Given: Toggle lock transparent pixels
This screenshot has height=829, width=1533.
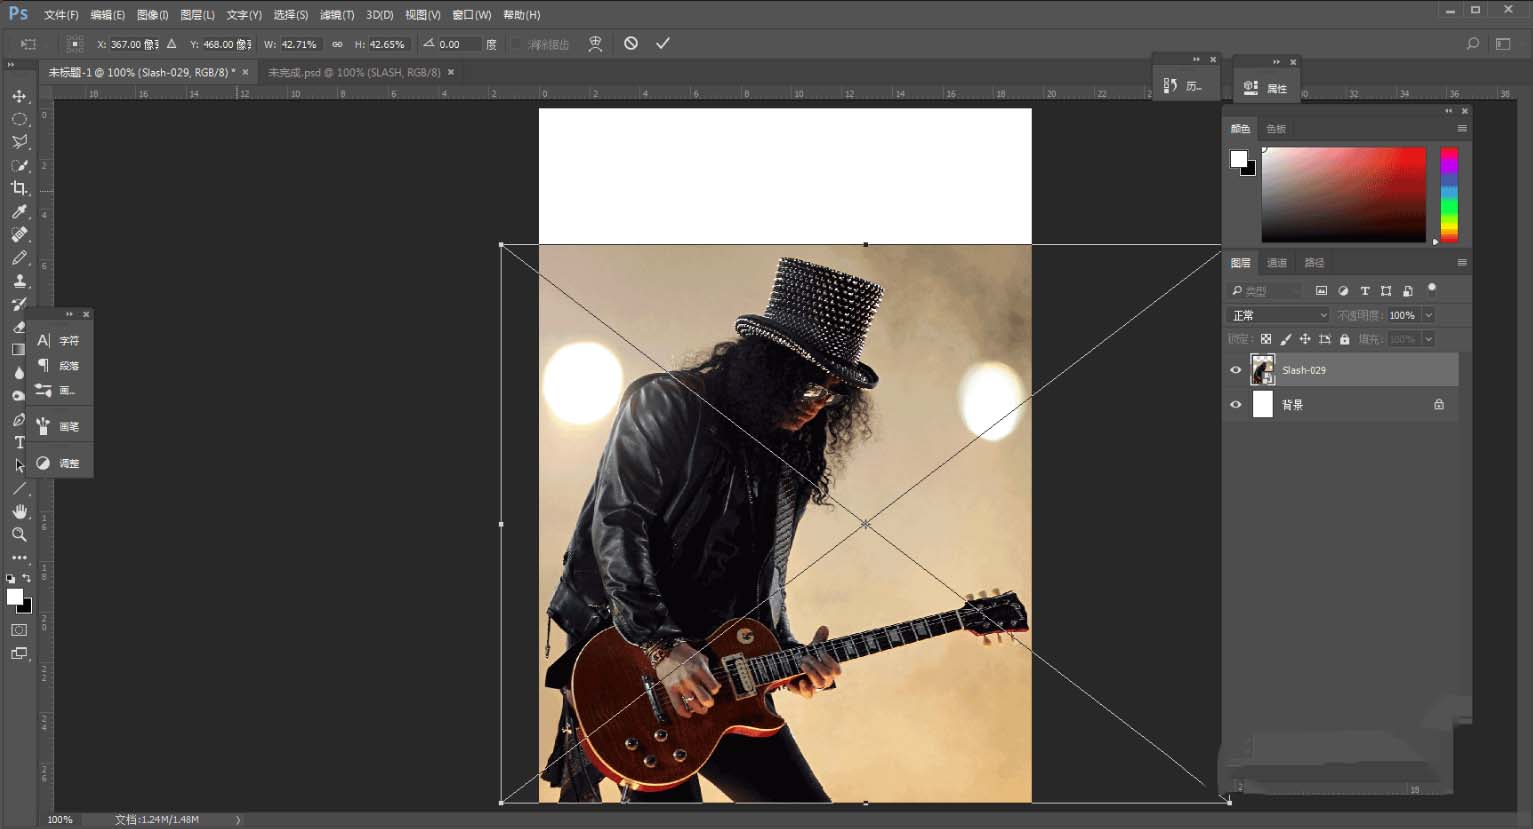Looking at the screenshot, I should 1266,340.
